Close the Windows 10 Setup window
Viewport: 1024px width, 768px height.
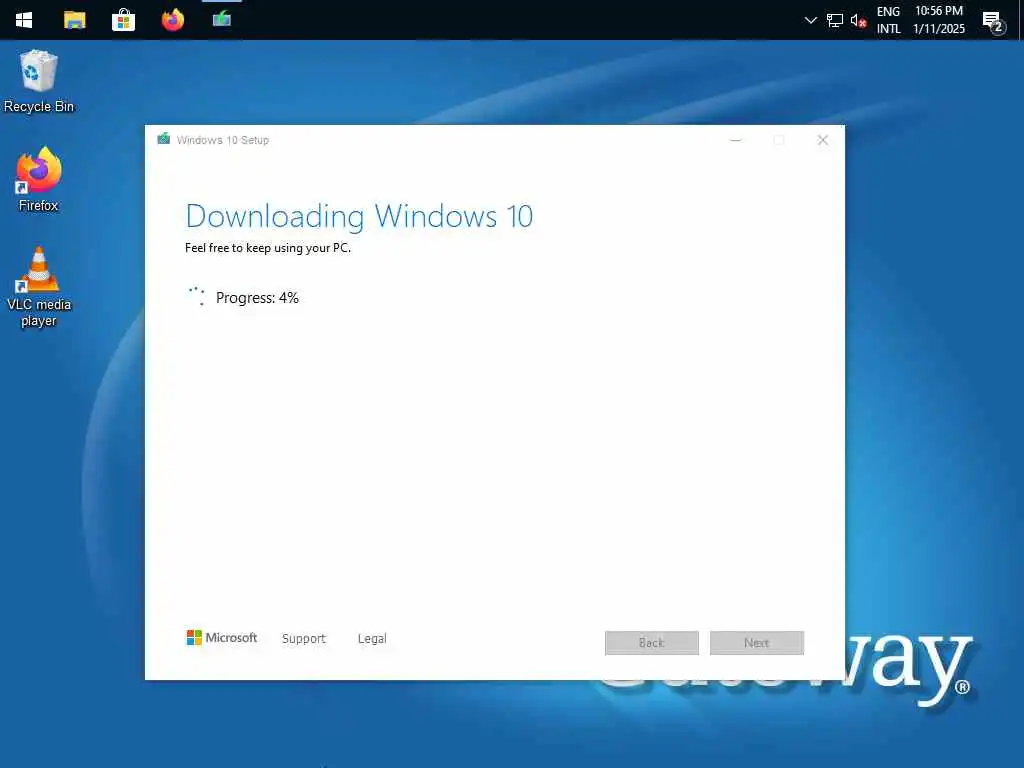[823, 140]
